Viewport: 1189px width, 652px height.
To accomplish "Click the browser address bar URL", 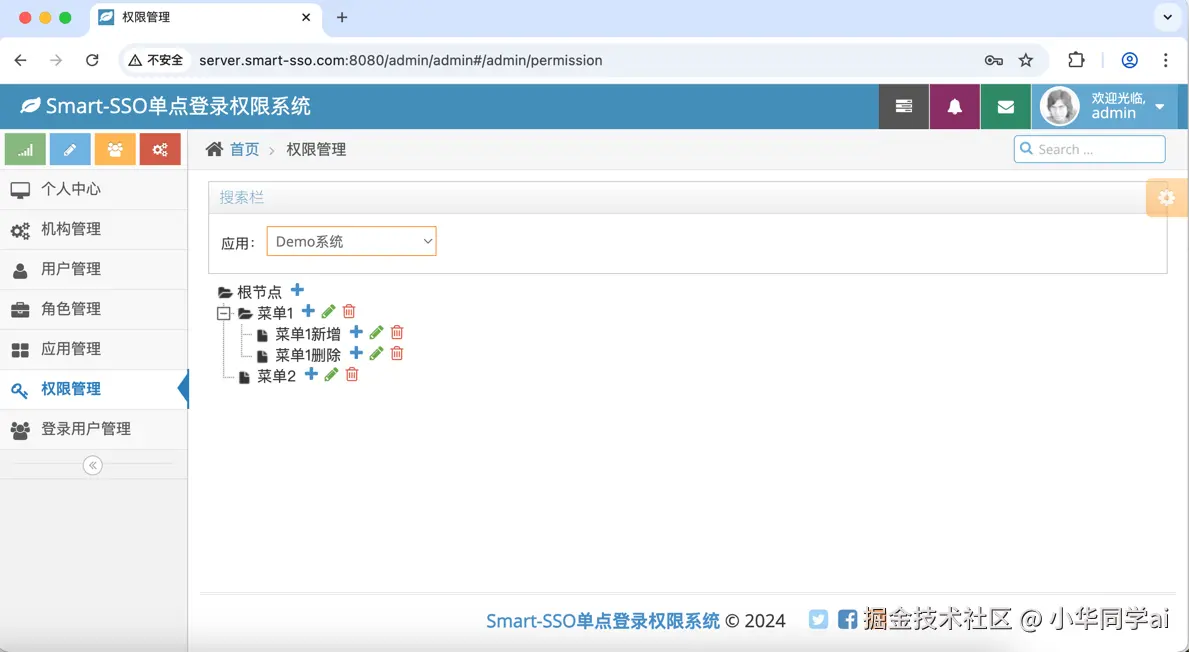I will [400, 60].
